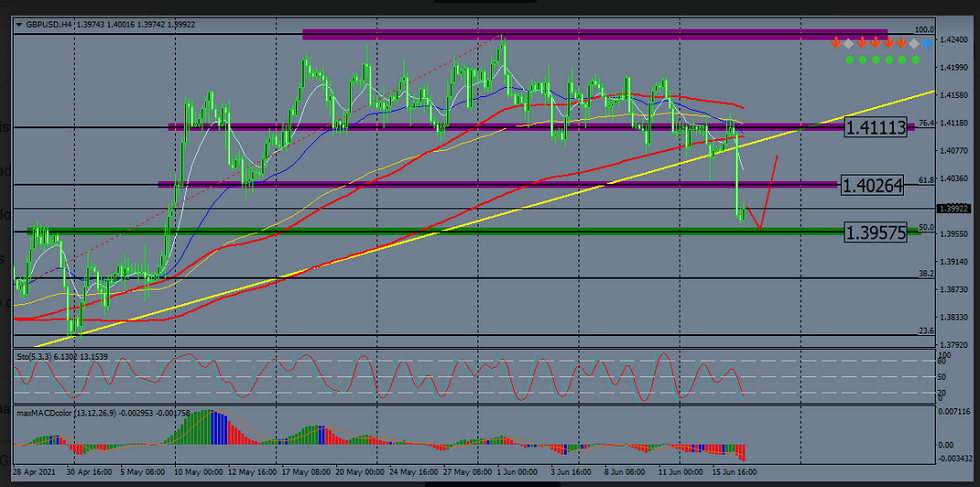Click the 10 May 00:00 time axis label
The width and height of the screenshot is (980, 487).
197,468
